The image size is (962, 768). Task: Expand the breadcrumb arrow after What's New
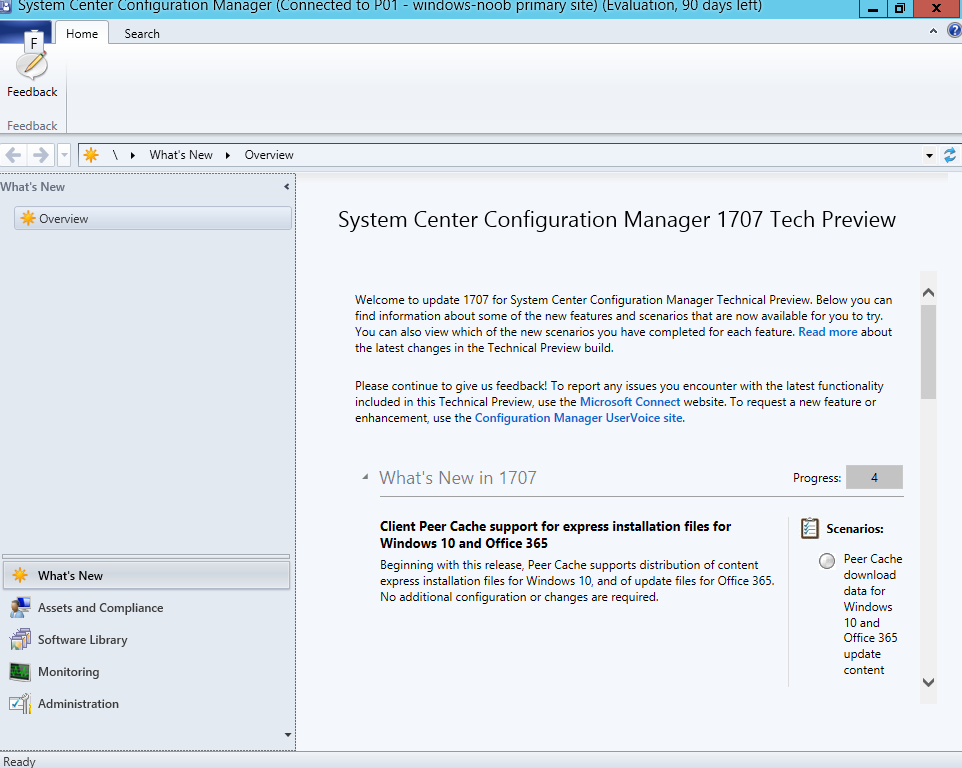228,155
